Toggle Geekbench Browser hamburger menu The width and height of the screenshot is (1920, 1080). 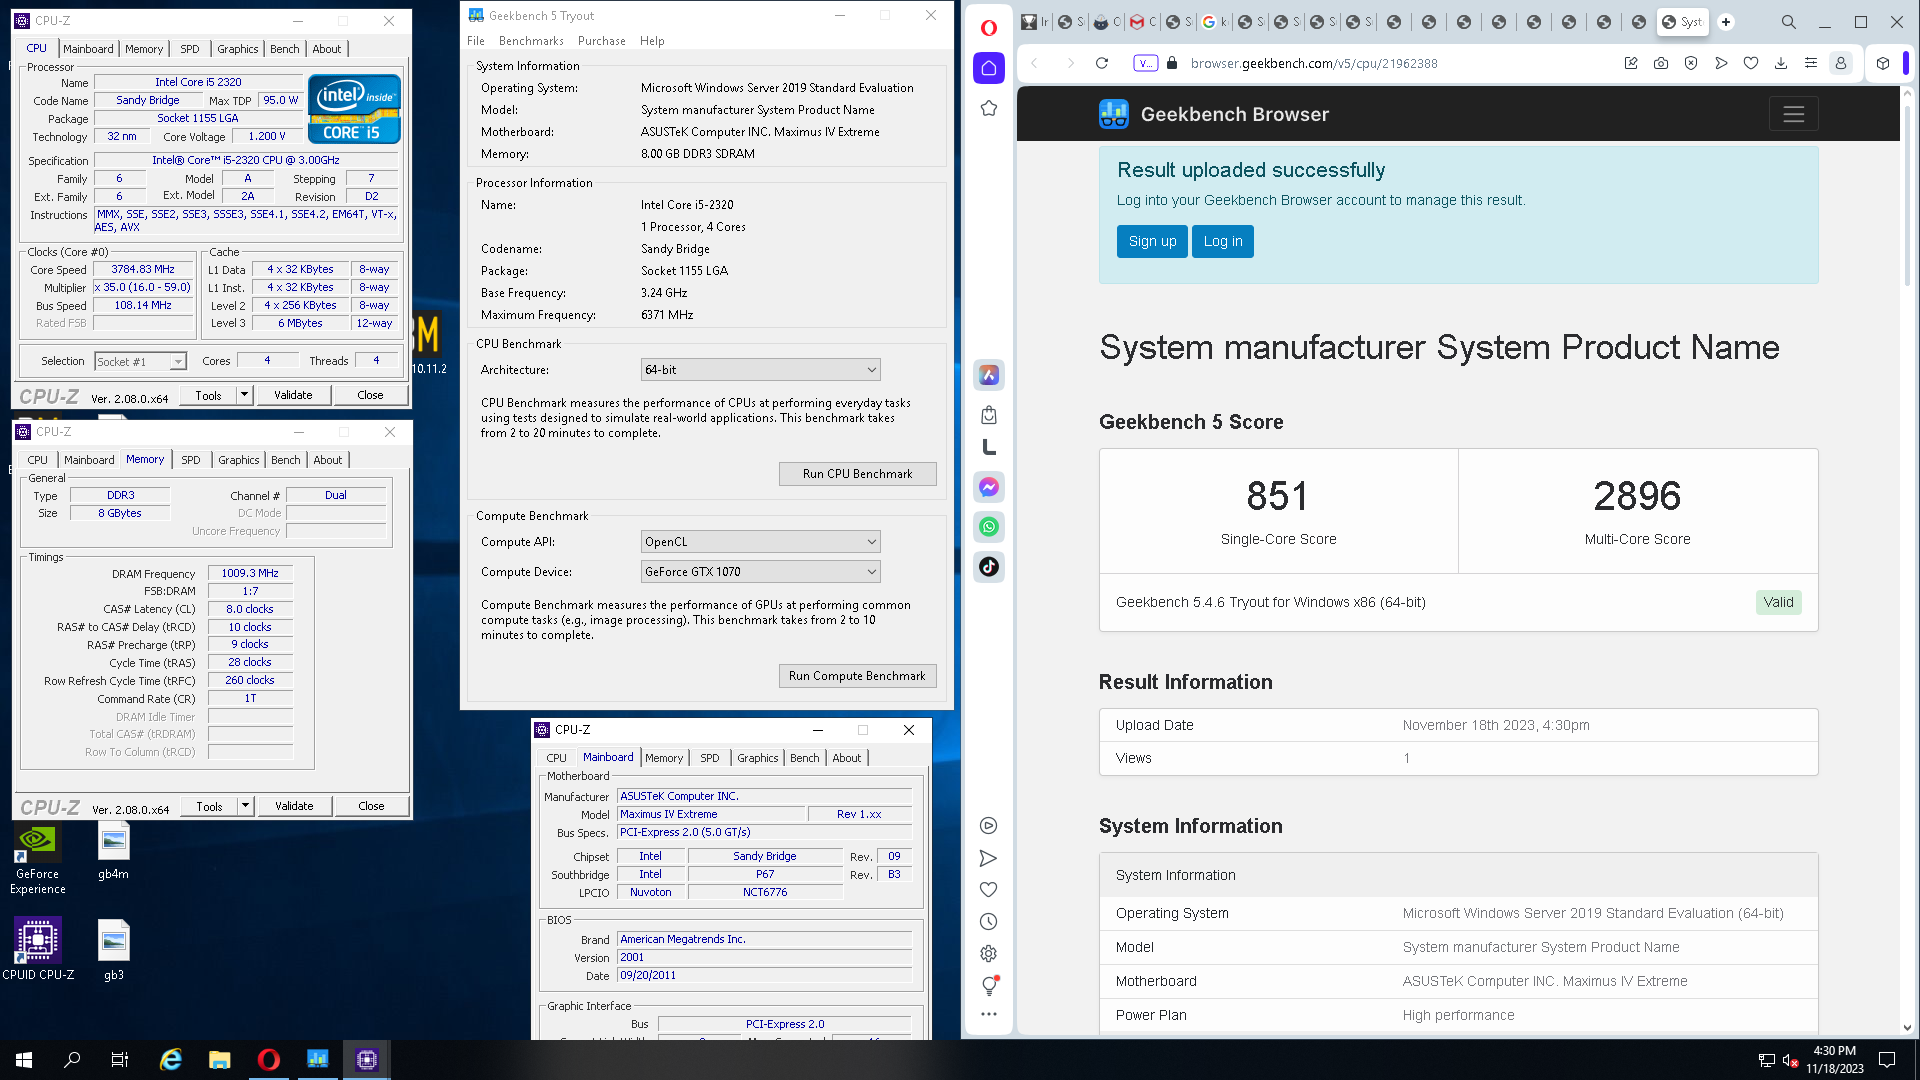1794,114
